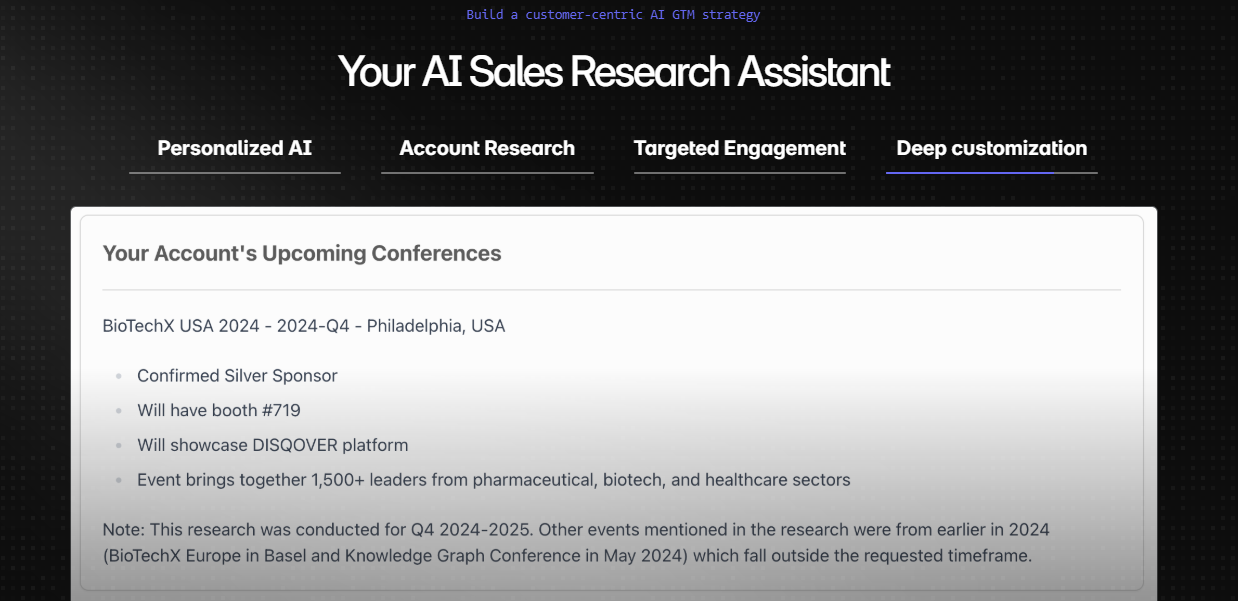Screen dimensions: 1238x601
Task: Select the Targeted Engagement tab
Action: coord(740,148)
